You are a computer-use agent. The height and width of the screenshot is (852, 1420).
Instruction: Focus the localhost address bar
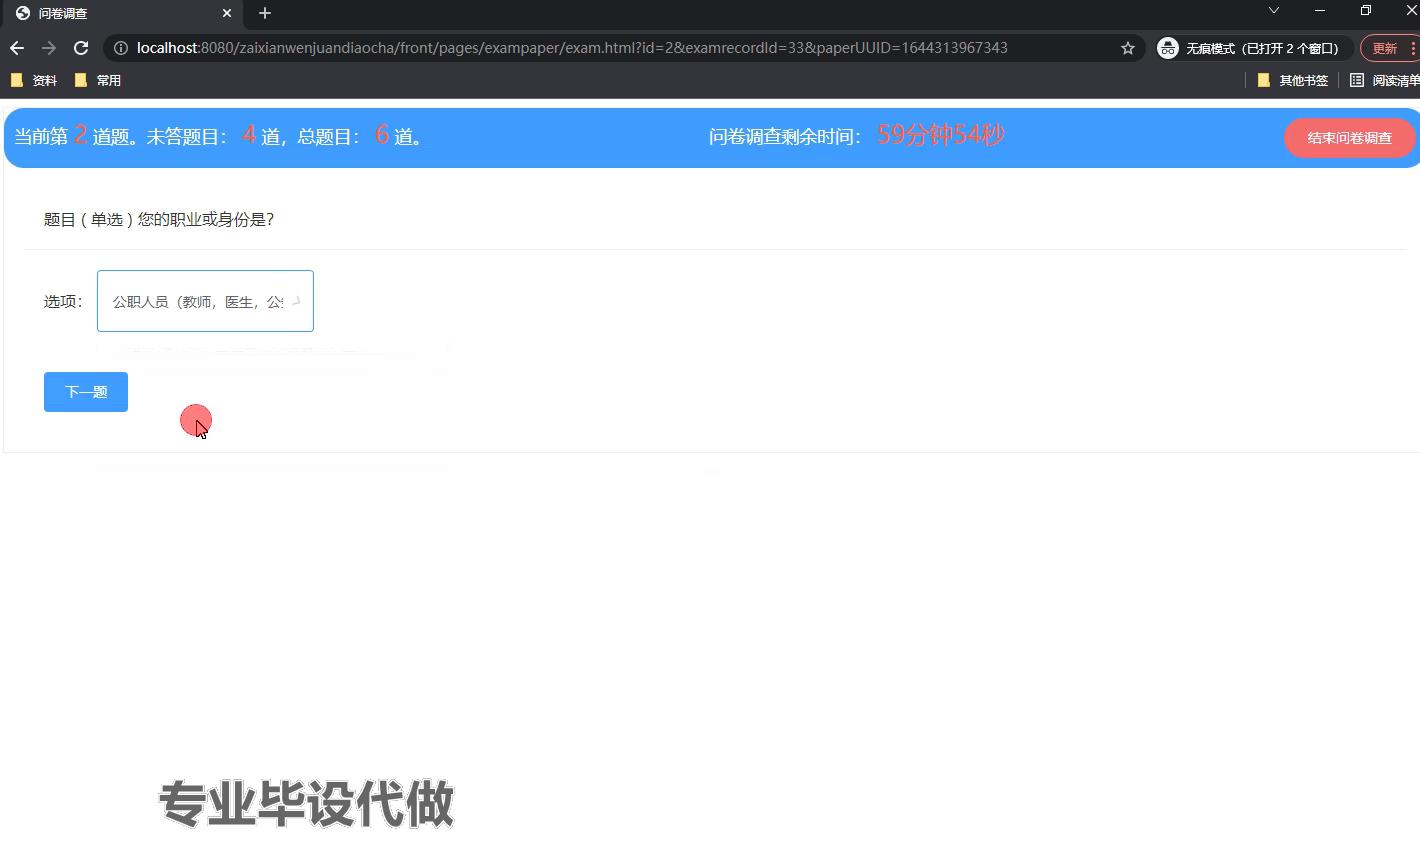[x=600, y=48]
